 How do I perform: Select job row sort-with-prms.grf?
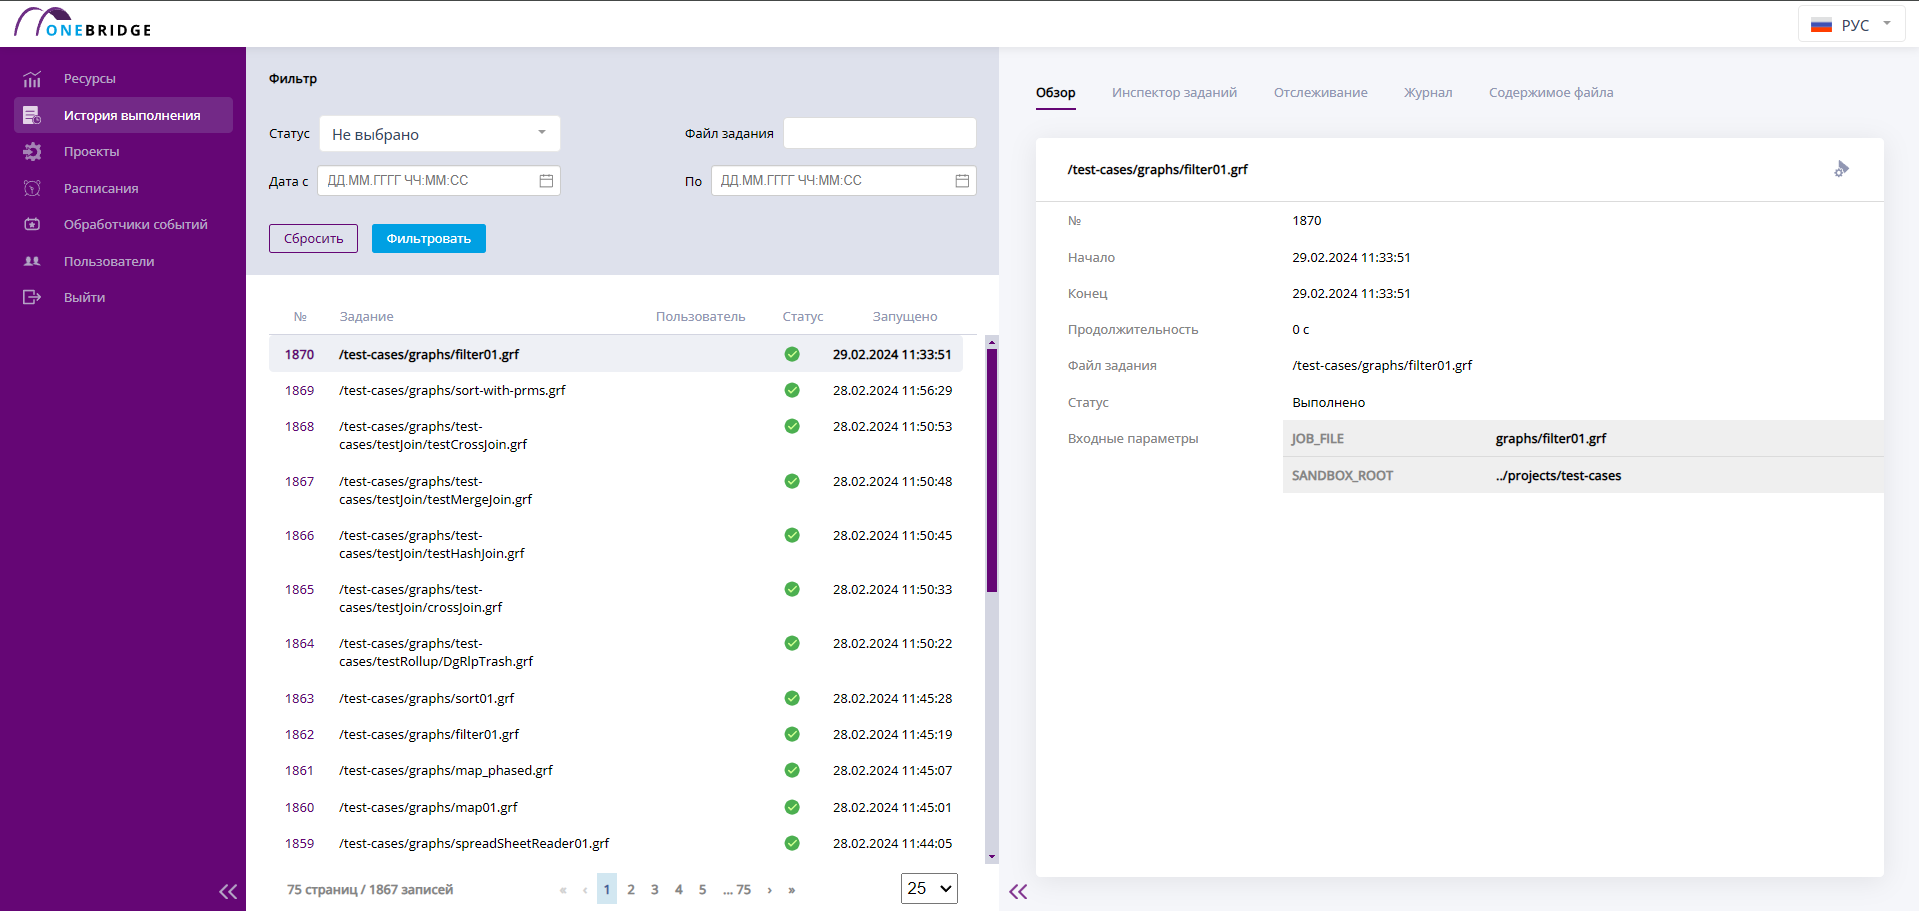click(616, 390)
